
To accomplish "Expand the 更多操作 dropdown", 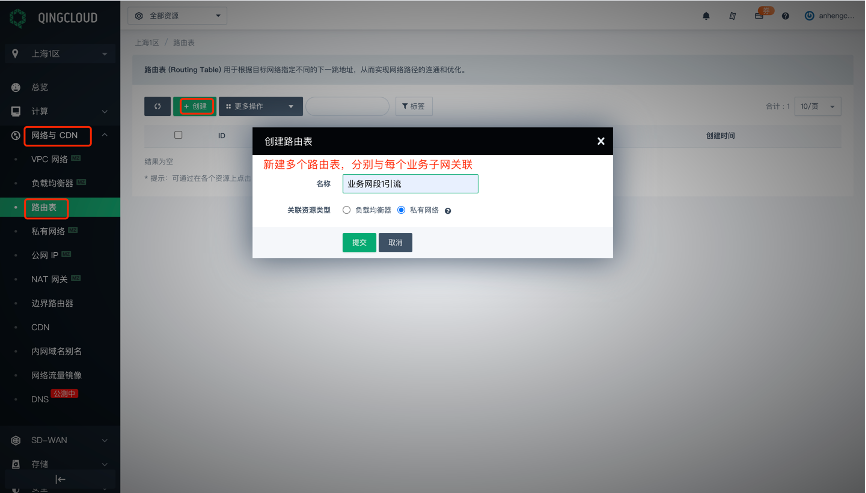I will point(260,106).
